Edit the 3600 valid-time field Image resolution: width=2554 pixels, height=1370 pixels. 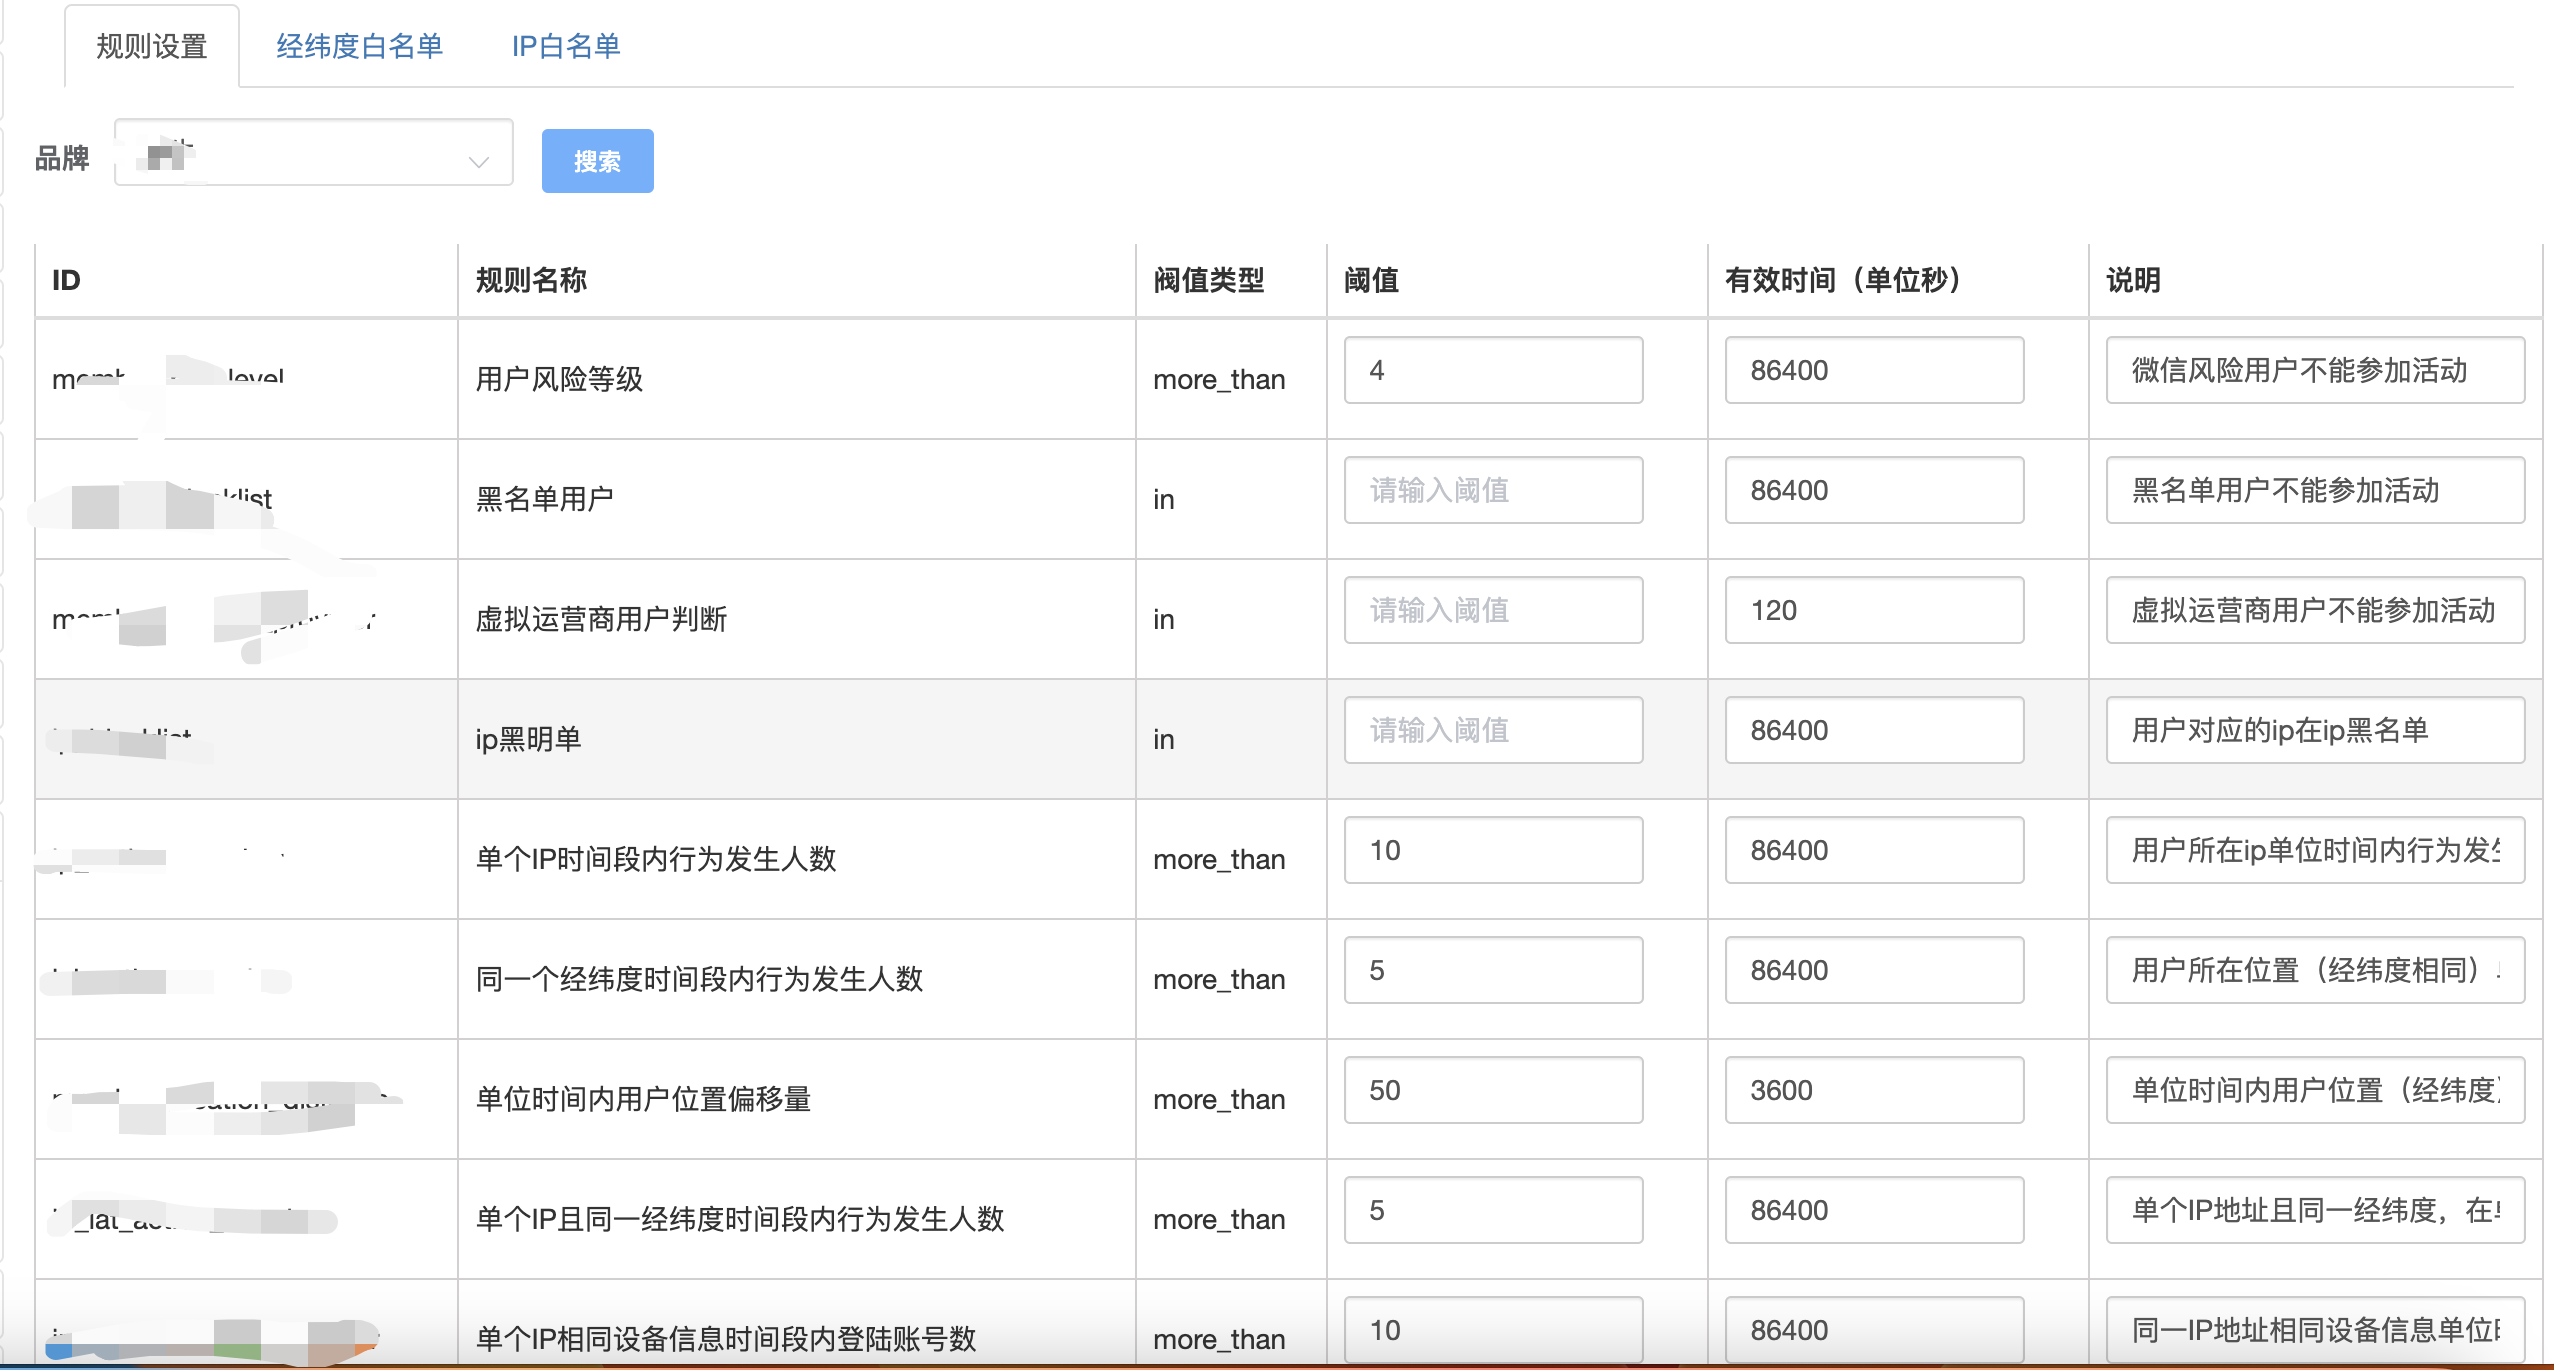point(1874,1090)
